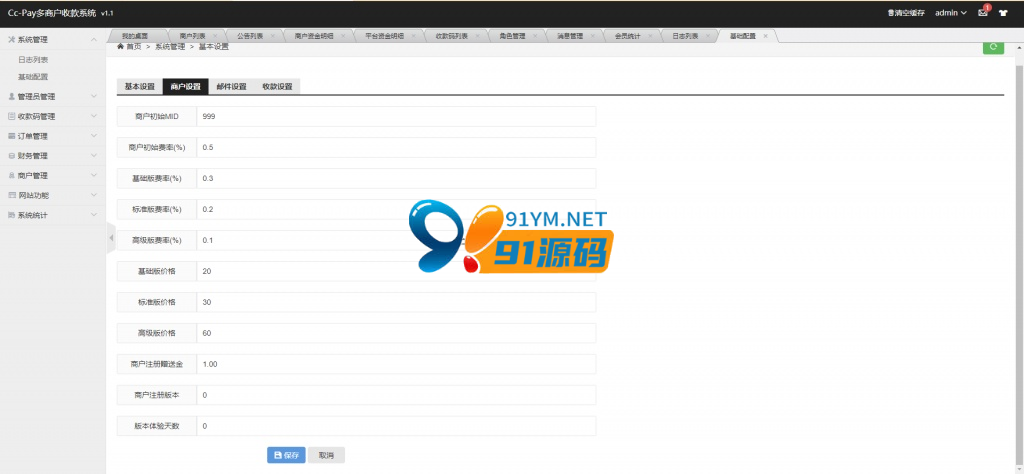Image resolution: width=1024 pixels, height=474 pixels.
Task: Click the 基础版价格 field showing 20
Action: [396, 271]
